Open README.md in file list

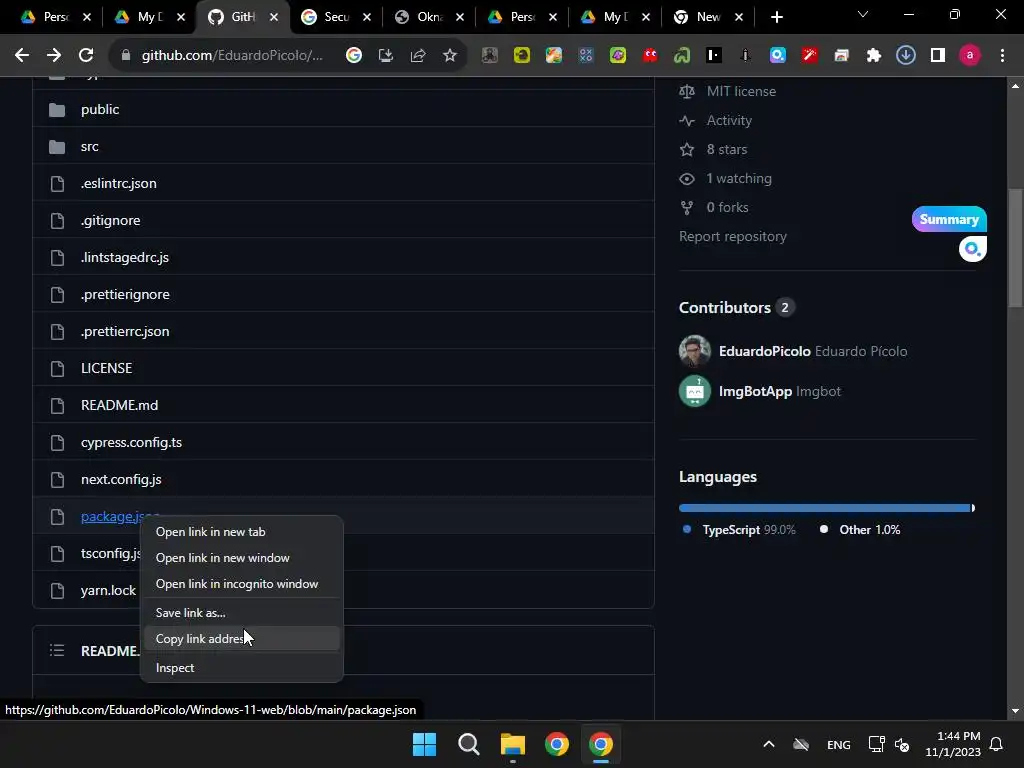coord(120,406)
